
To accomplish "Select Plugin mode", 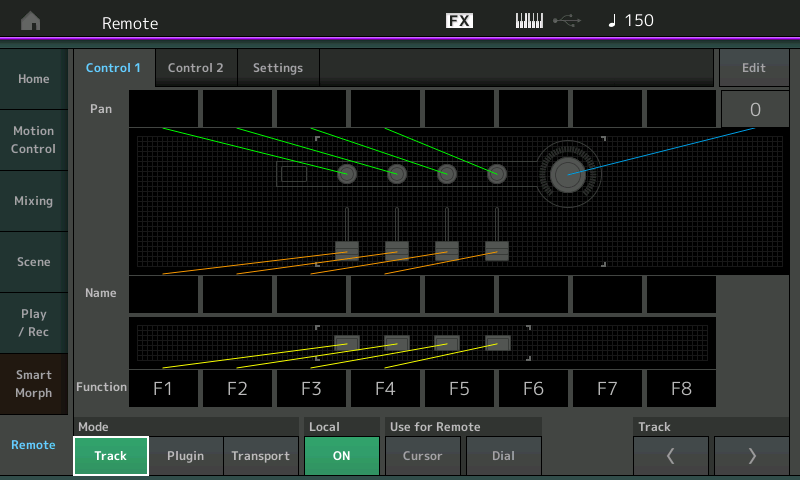I will click(x=185, y=456).
